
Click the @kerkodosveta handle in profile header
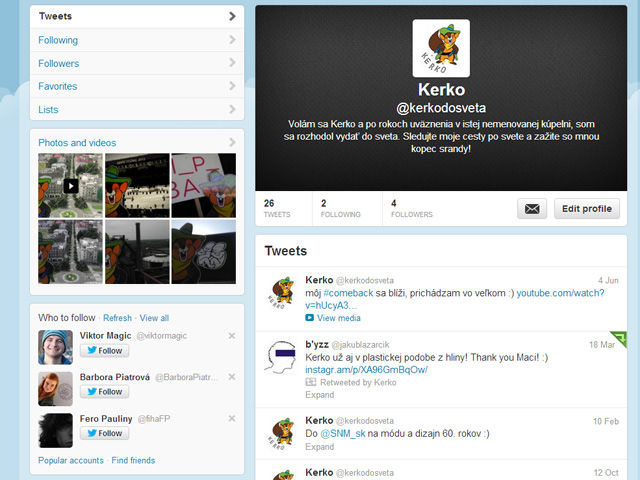click(441, 108)
